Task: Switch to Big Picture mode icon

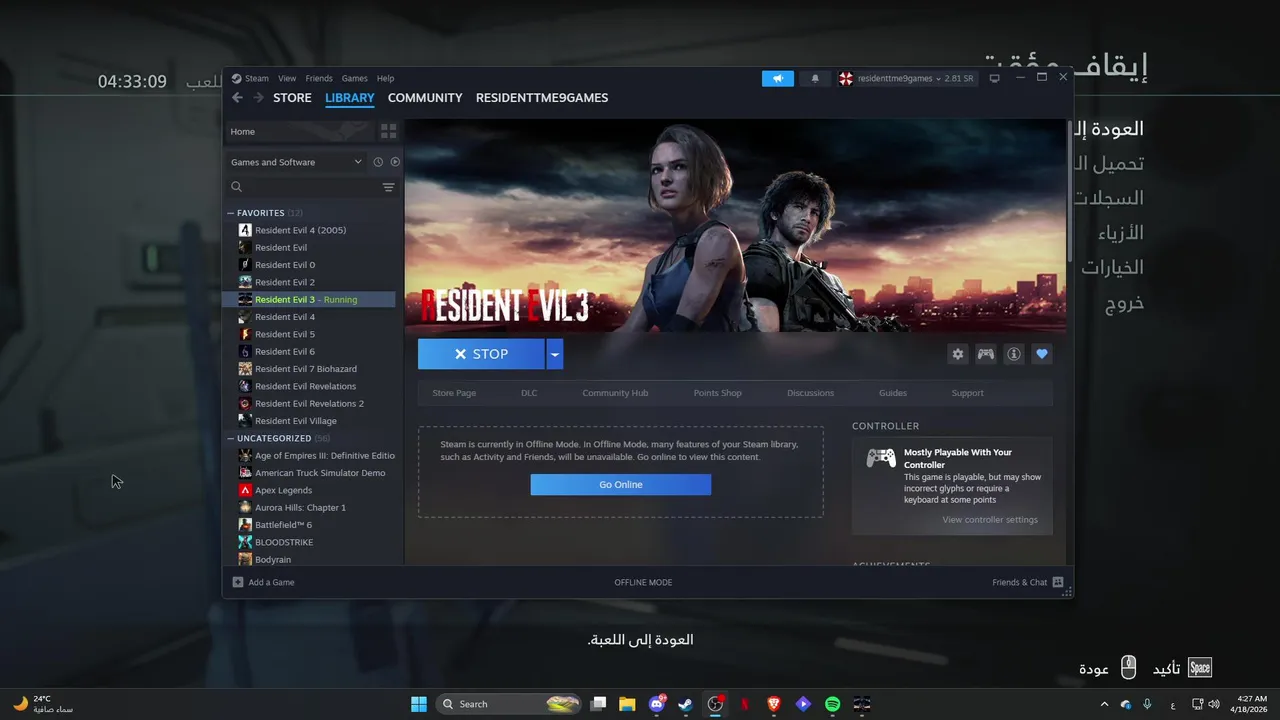Action: click(x=994, y=78)
